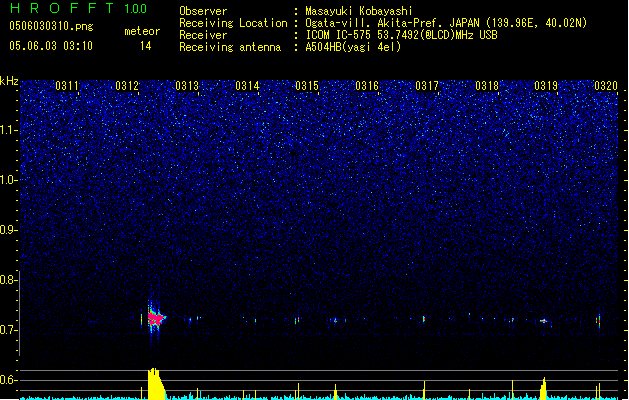Click the 0312 time marker
The height and width of the screenshot is (400, 629).
[x=127, y=86]
